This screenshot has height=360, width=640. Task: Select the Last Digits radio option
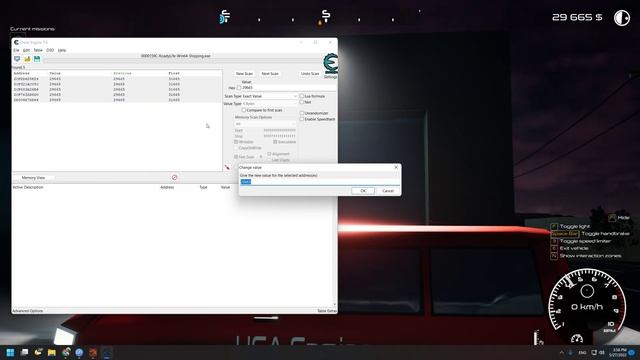click(269, 160)
